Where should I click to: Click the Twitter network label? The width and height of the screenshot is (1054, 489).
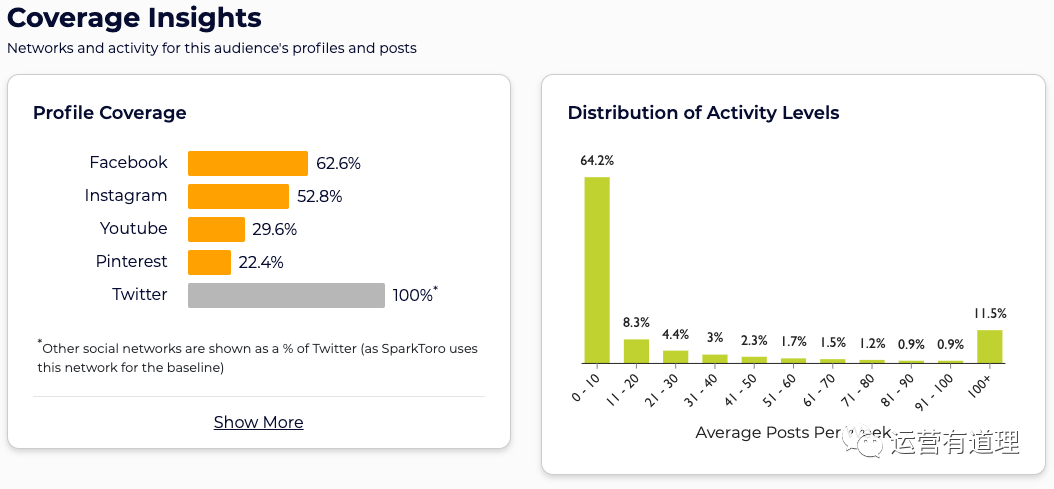pyautogui.click(x=140, y=294)
